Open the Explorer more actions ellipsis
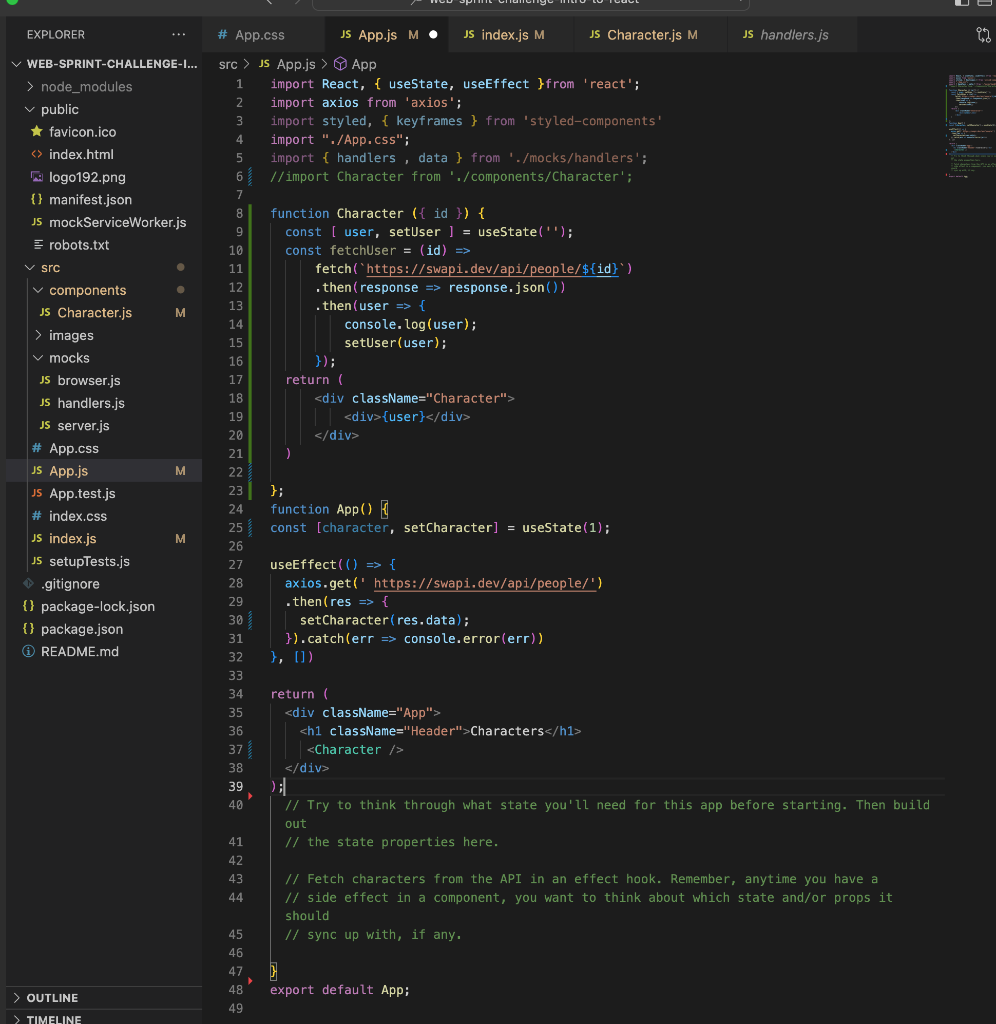This screenshot has width=996, height=1024. (x=179, y=34)
